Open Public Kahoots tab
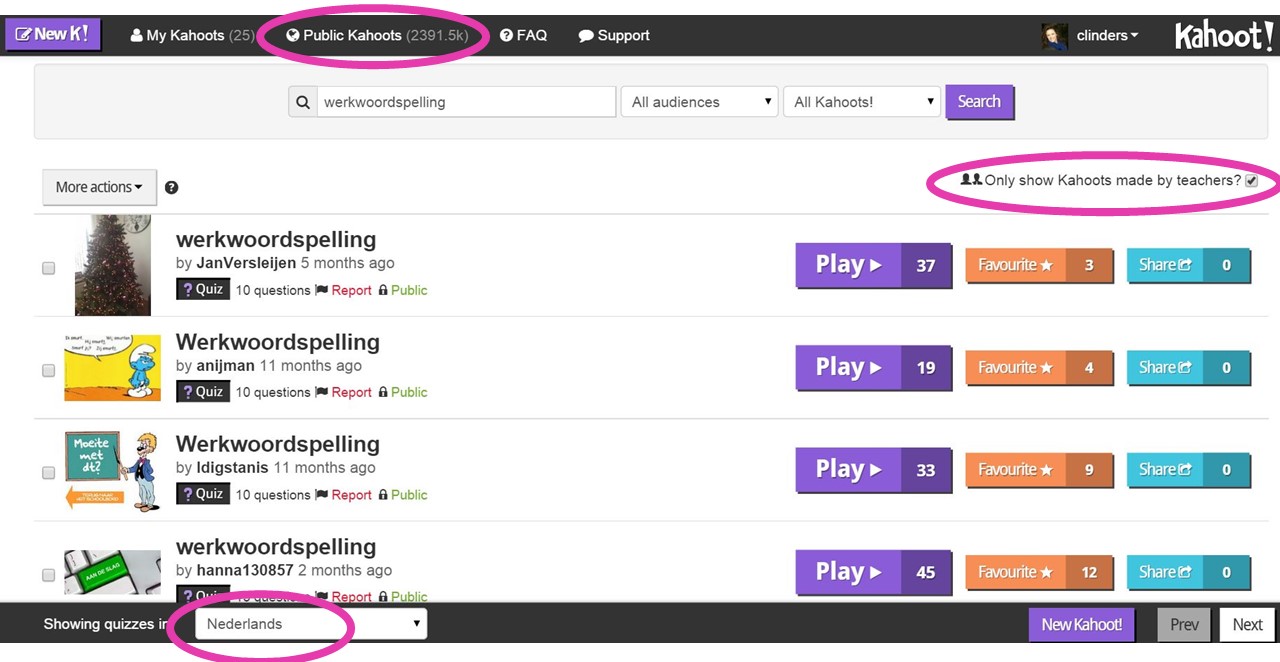Screen dimensions: 1280x662 point(376,35)
